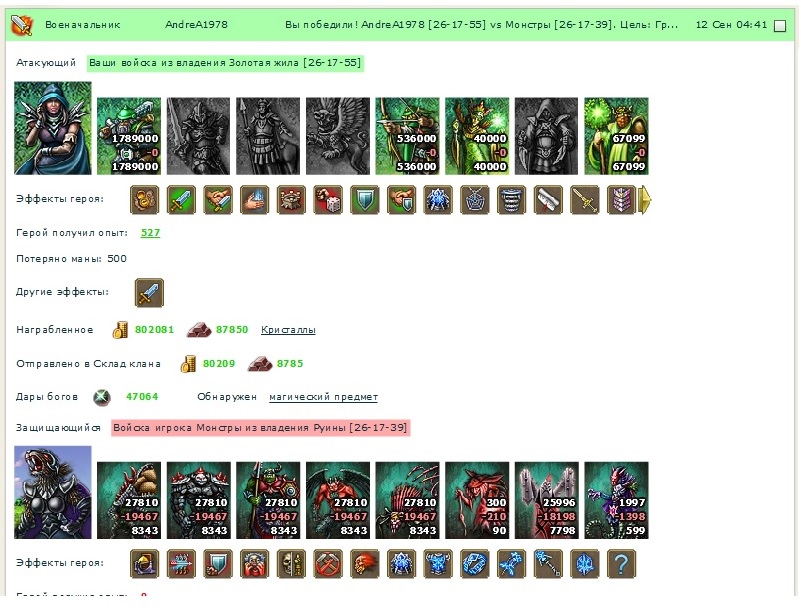Click the sword icon under Другие эффекты

(x=149, y=293)
